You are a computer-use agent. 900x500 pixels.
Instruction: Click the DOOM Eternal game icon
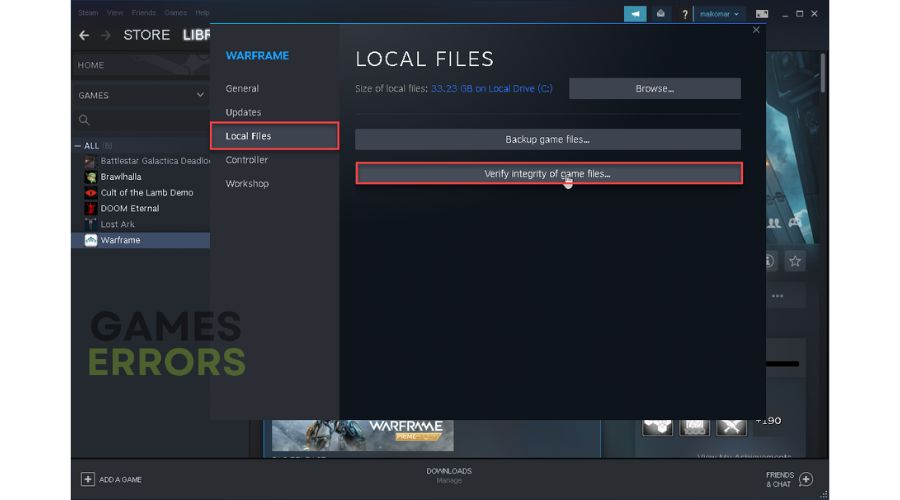click(x=91, y=208)
